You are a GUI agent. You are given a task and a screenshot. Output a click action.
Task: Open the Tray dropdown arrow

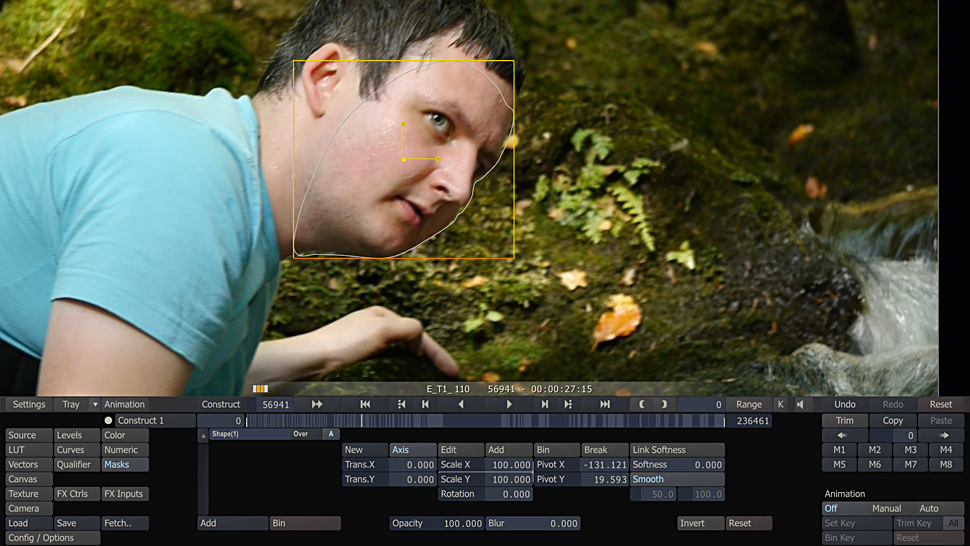(95, 405)
